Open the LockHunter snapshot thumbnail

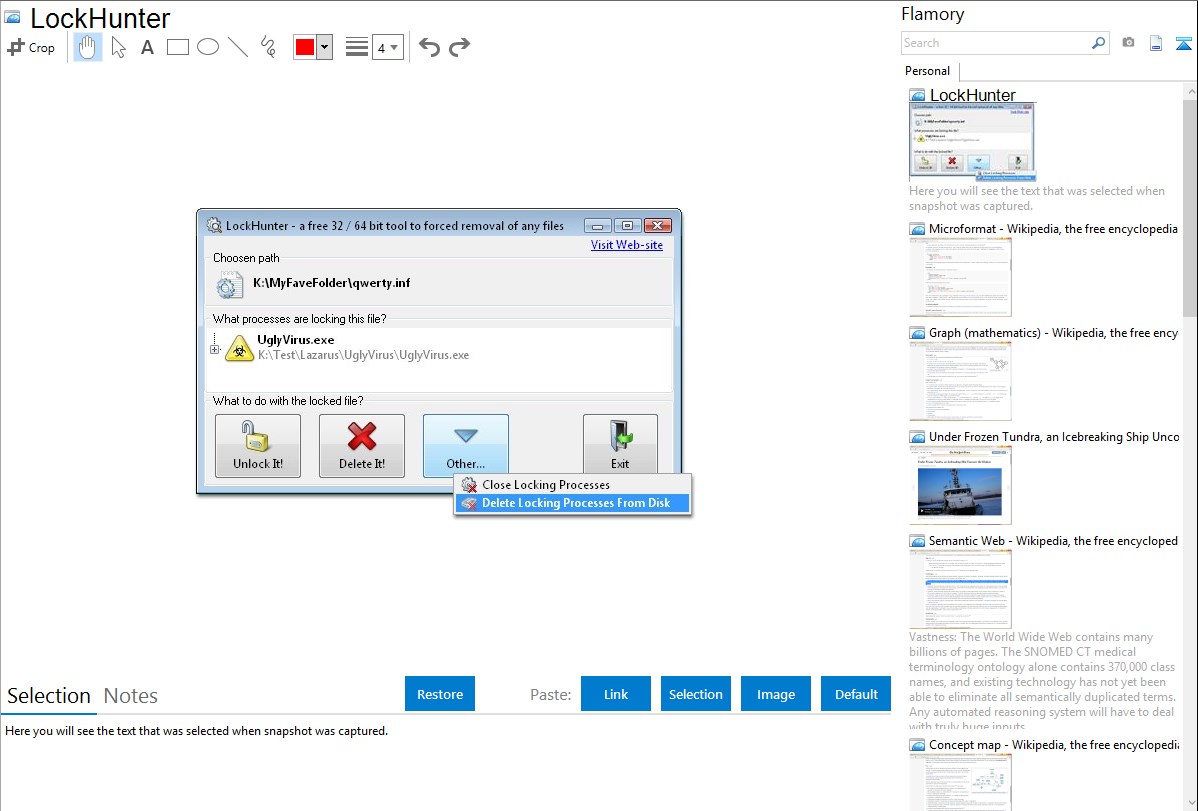tap(972, 142)
